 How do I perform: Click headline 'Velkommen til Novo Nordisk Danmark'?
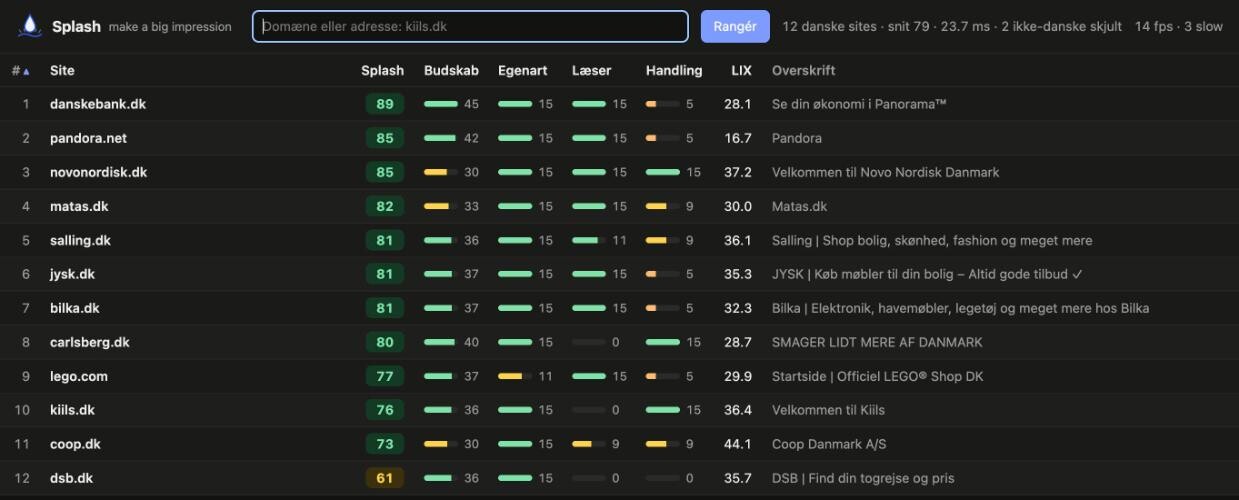coord(885,172)
